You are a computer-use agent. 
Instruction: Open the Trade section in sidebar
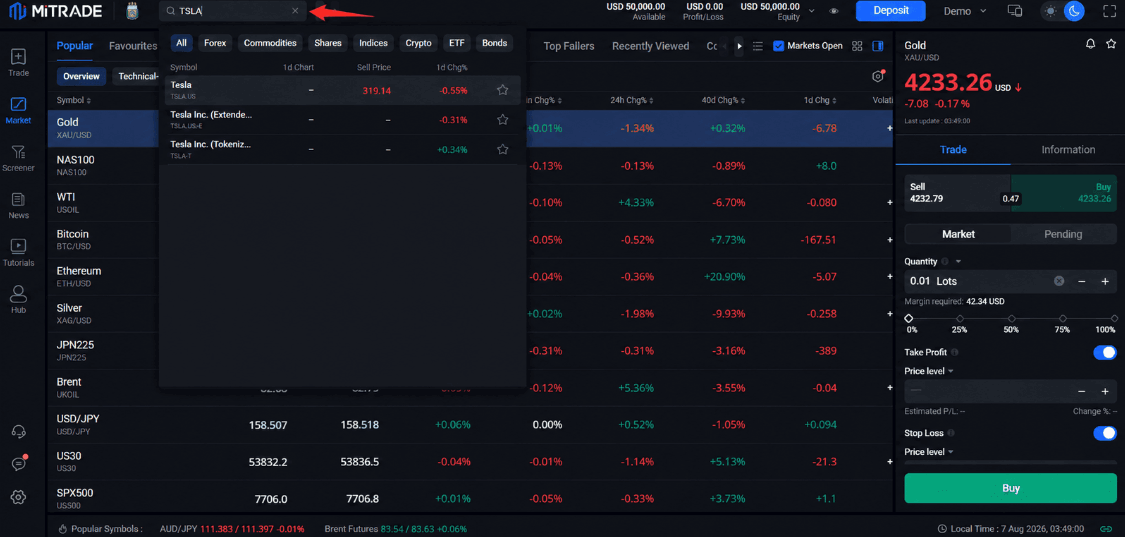click(19, 63)
